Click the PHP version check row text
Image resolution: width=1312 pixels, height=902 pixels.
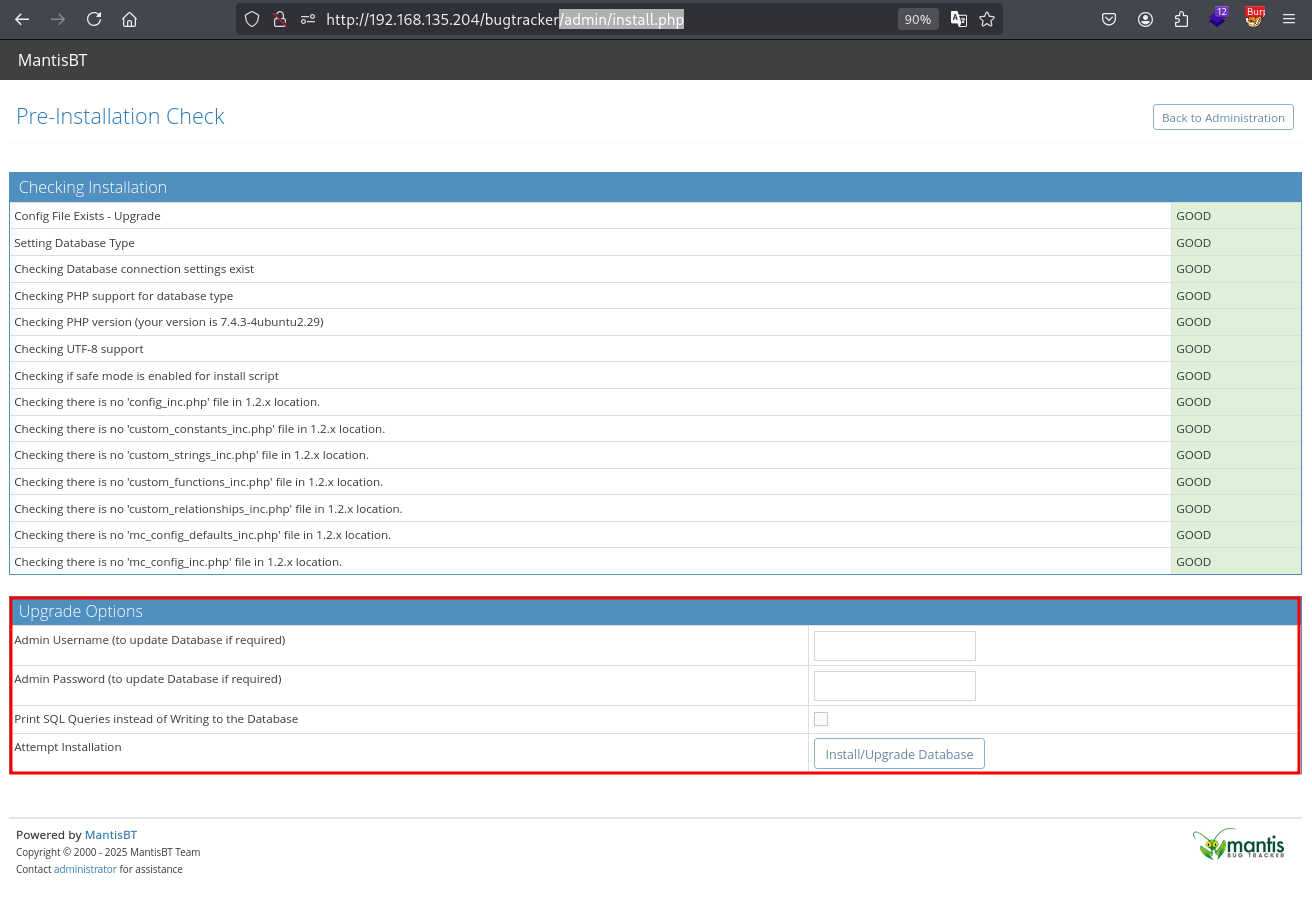pyautogui.click(x=169, y=322)
